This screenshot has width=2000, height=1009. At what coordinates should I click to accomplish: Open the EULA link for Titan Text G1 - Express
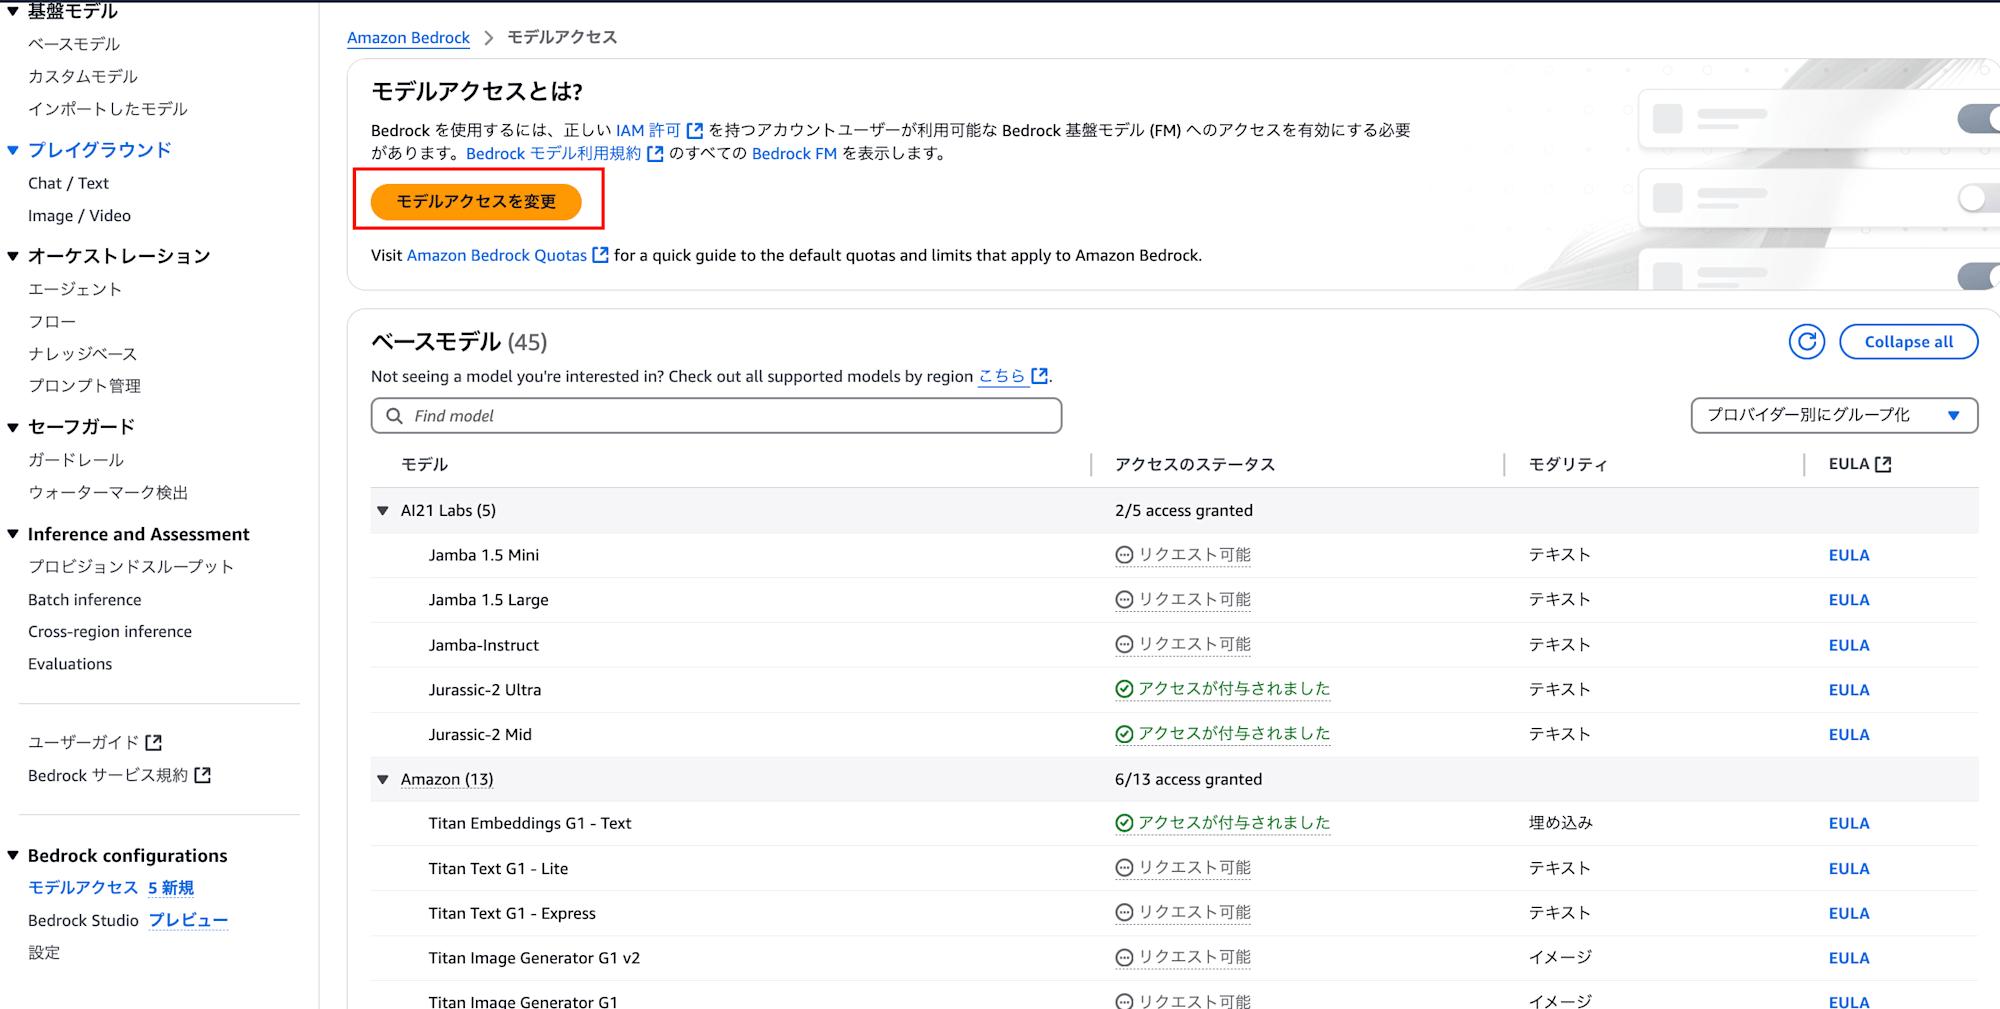coord(1849,913)
